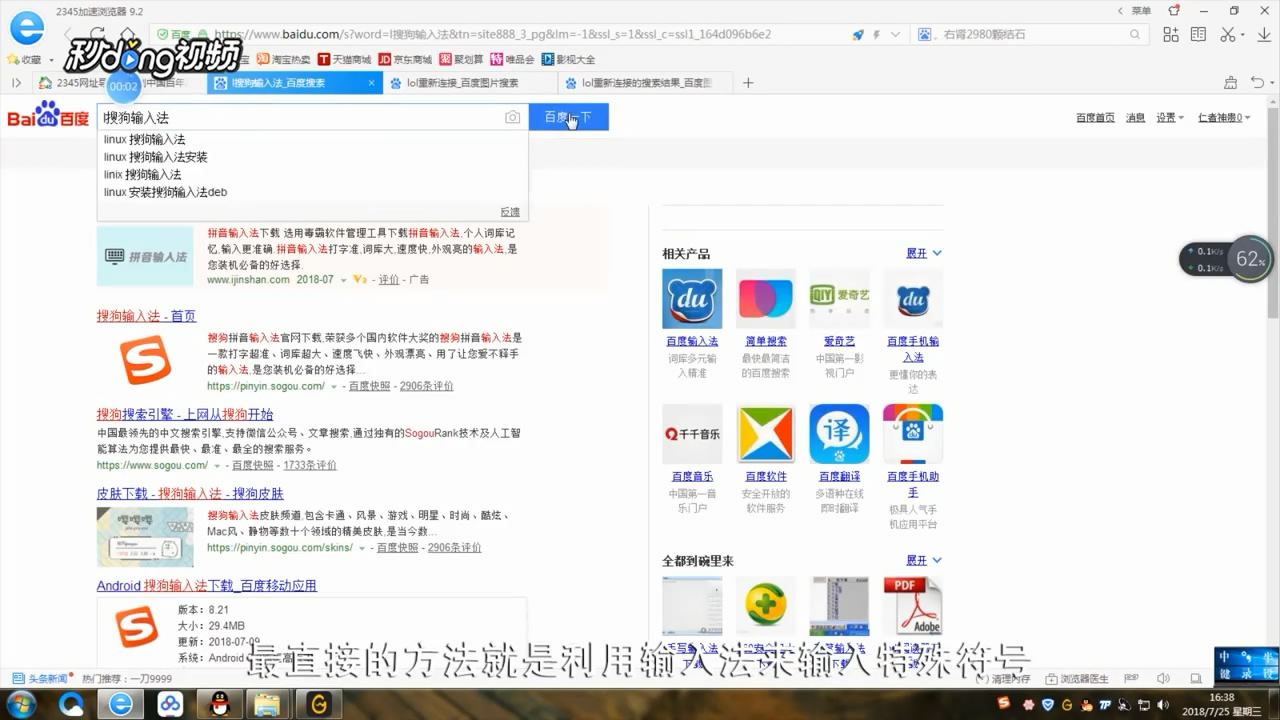Open 唯品会 bookmark
The height and width of the screenshot is (720, 1280).
click(x=514, y=60)
